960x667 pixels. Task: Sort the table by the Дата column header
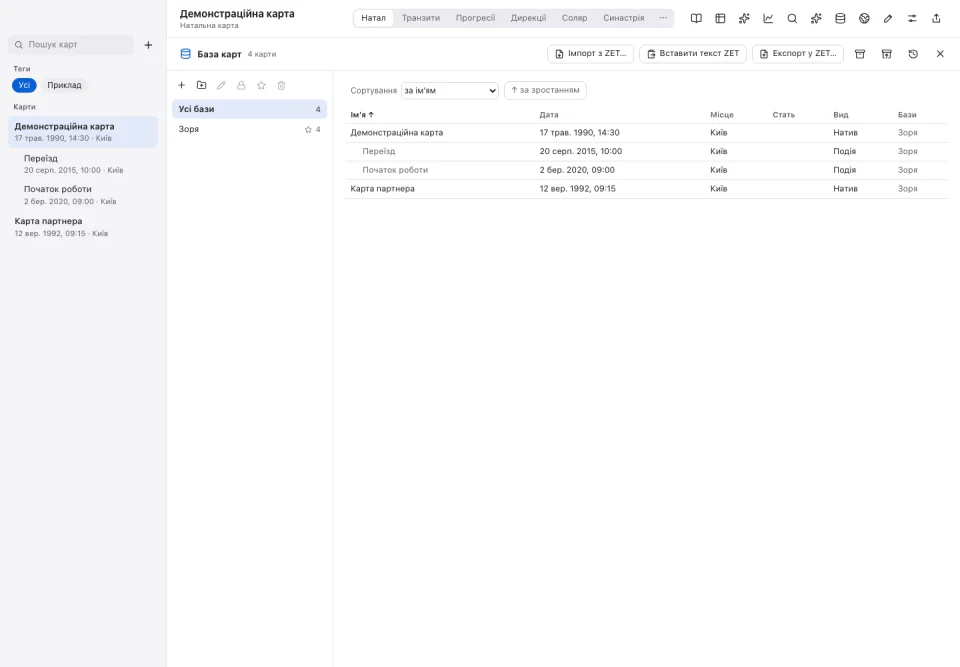(549, 115)
